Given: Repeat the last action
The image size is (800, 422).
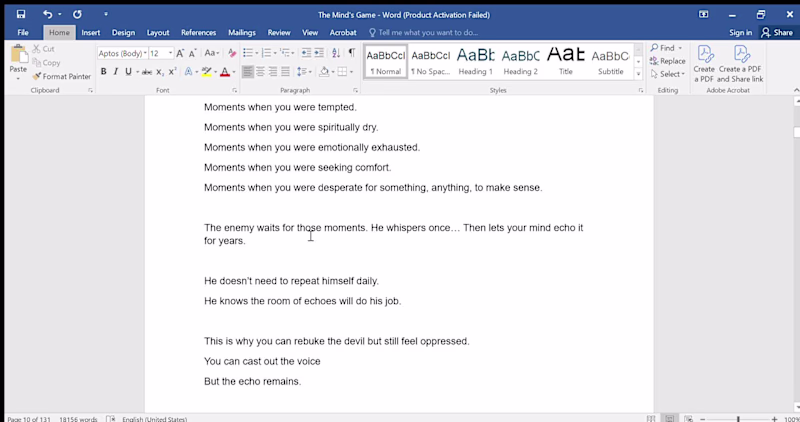Looking at the screenshot, I should (x=77, y=14).
